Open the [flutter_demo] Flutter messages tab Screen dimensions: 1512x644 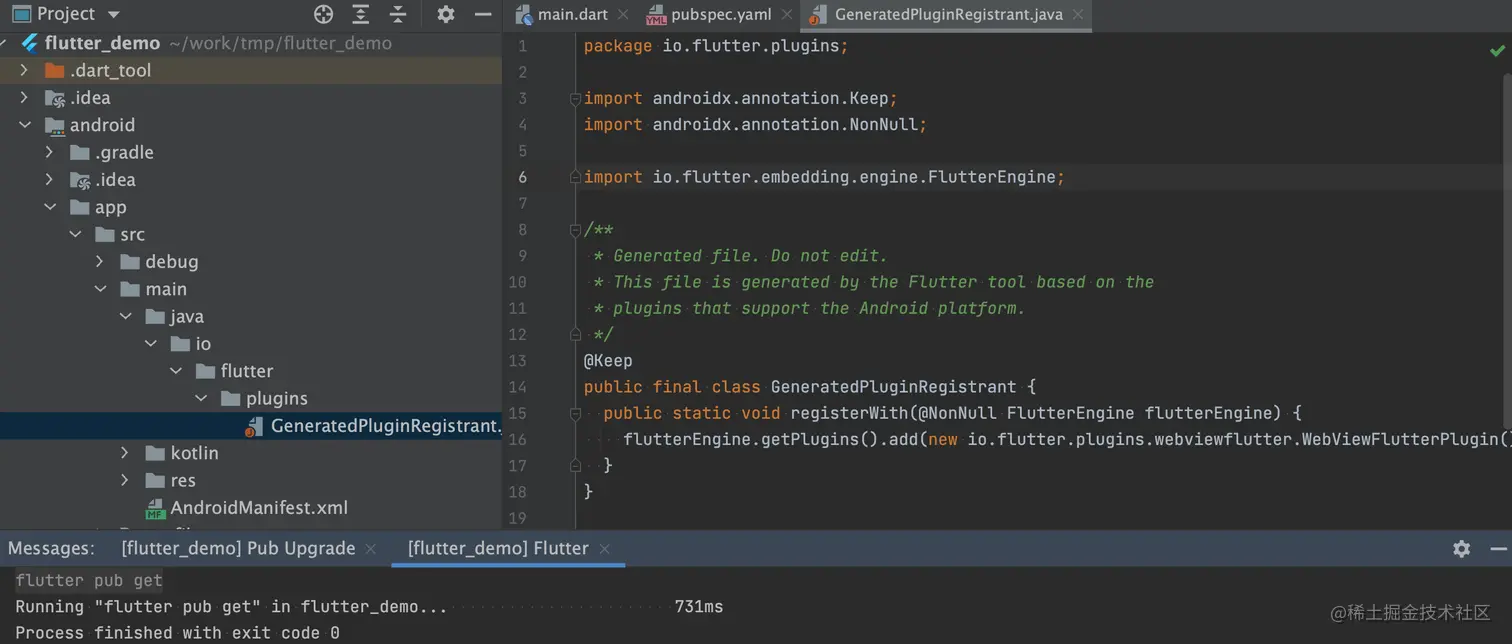tap(498, 548)
